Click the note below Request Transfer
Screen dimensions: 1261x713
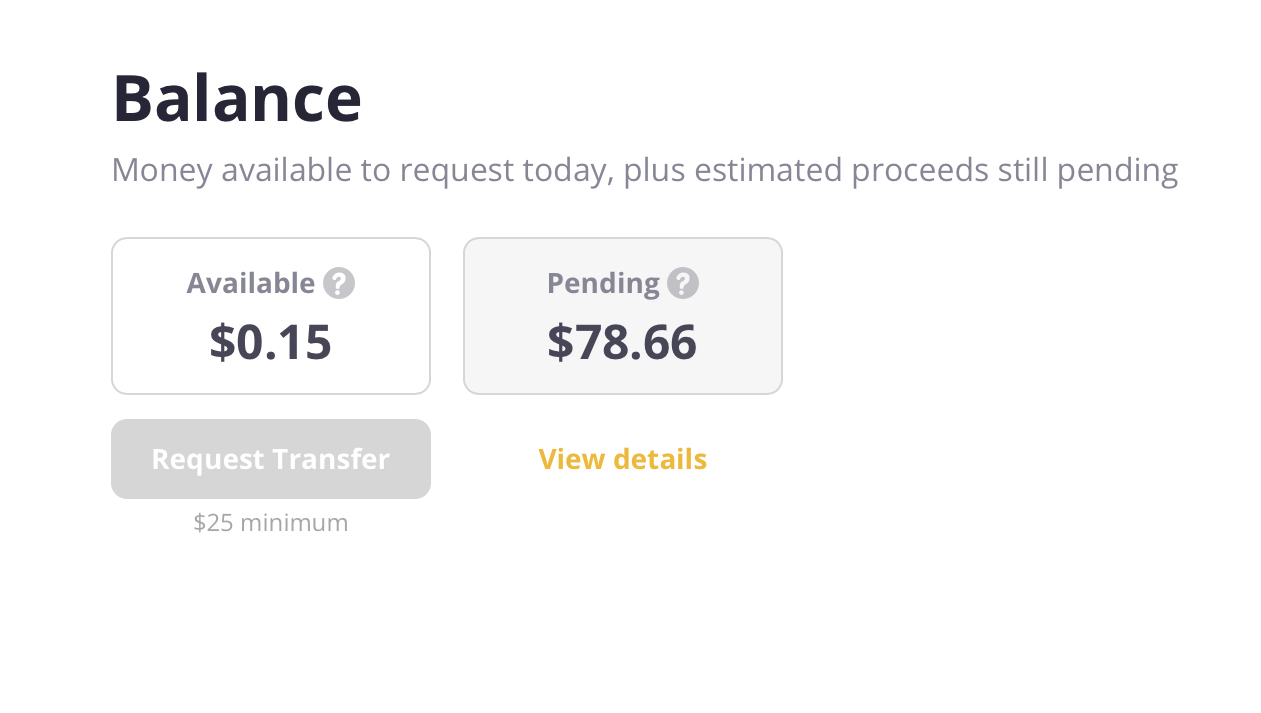coord(271,522)
